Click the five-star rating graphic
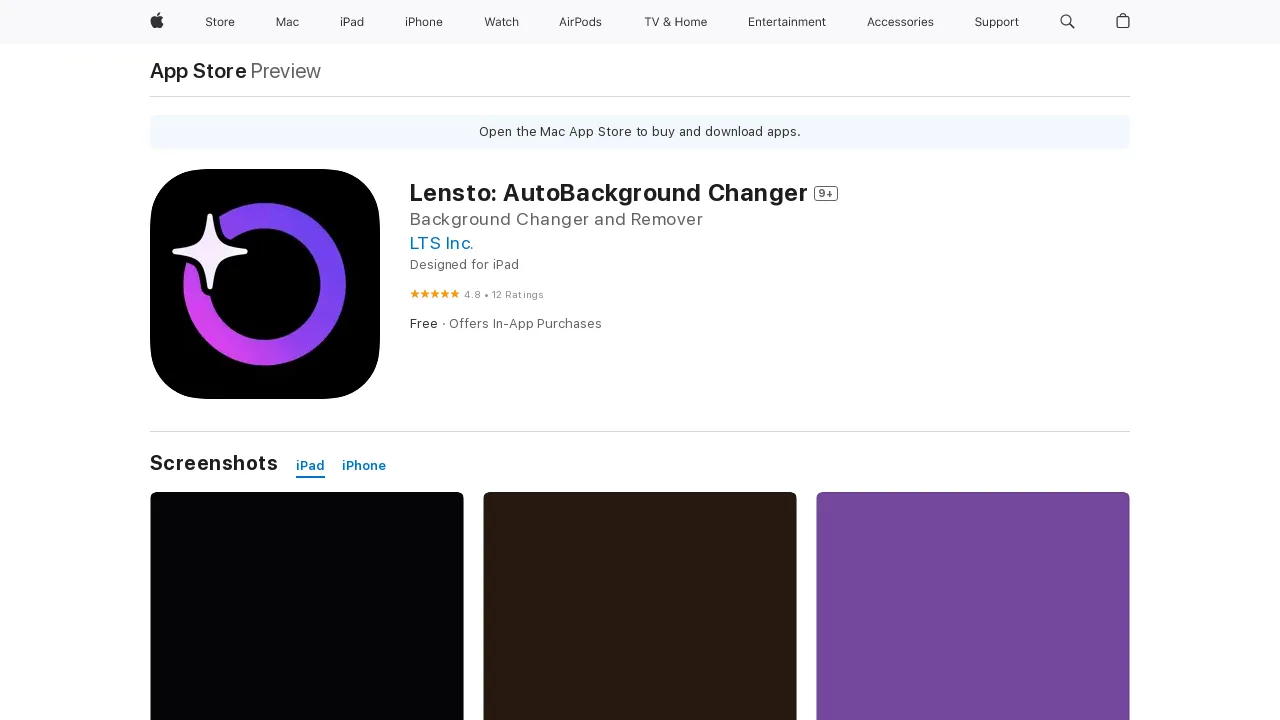This screenshot has height=720, width=1280. pos(435,294)
